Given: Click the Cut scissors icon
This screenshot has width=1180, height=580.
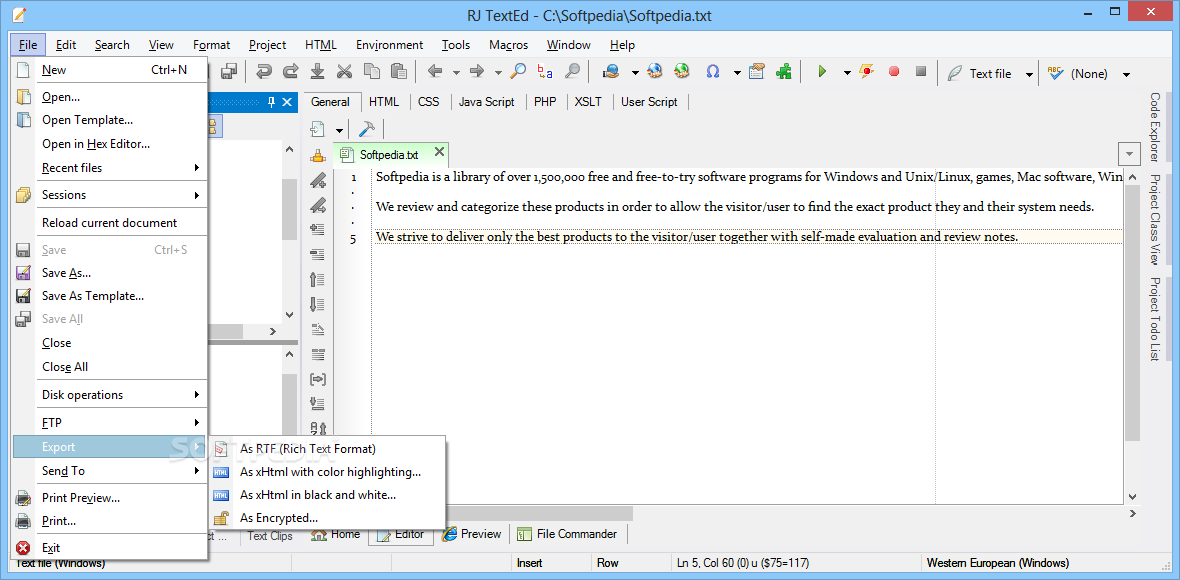Looking at the screenshot, I should [344, 72].
